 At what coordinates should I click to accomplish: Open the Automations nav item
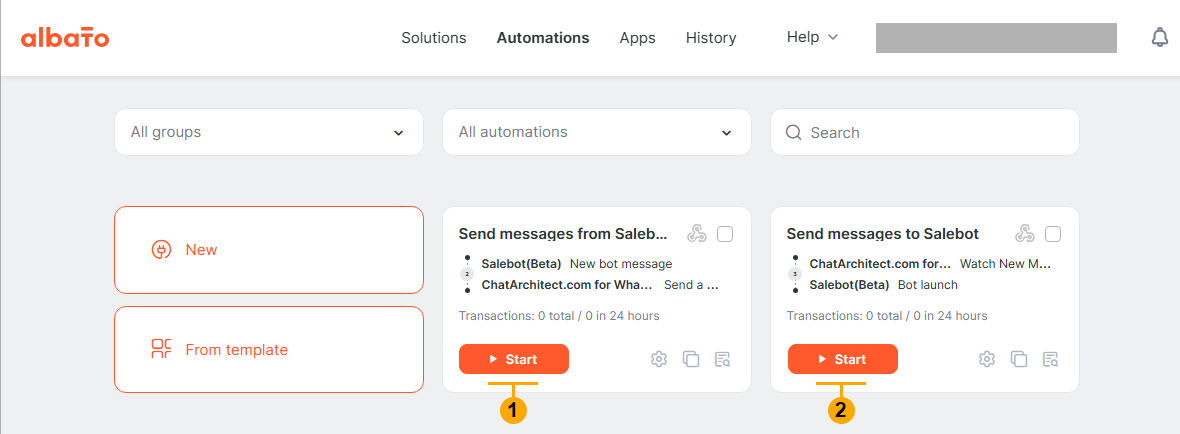click(543, 38)
